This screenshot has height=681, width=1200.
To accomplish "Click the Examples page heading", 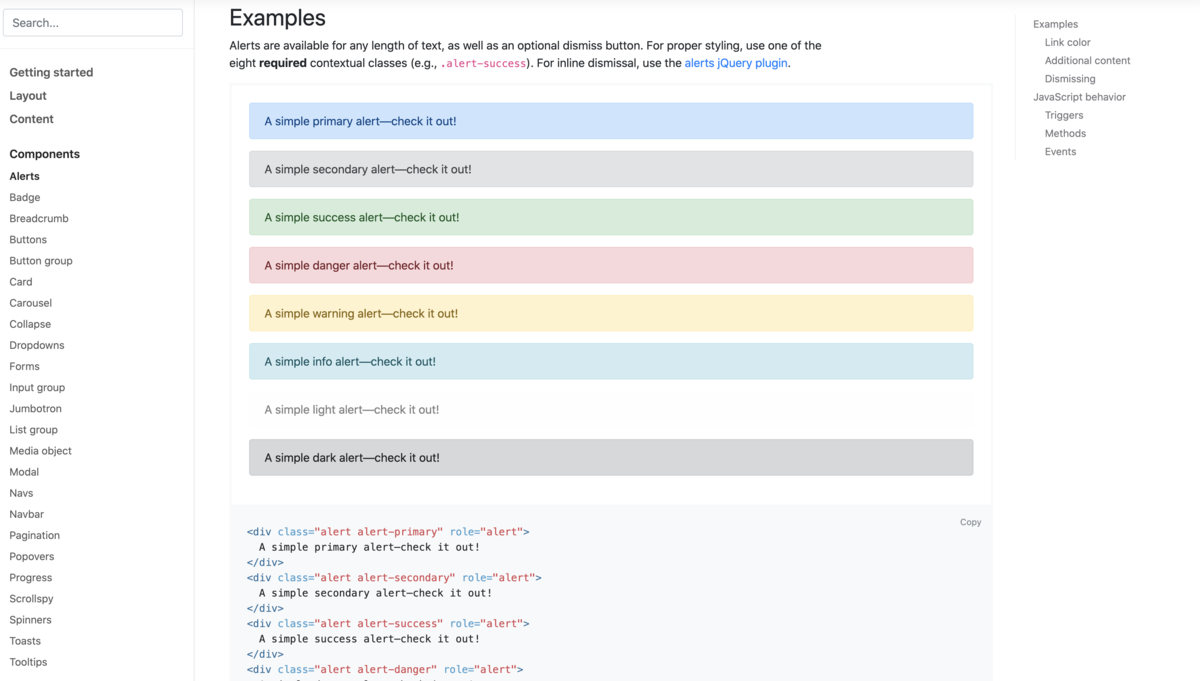I will tap(278, 17).
